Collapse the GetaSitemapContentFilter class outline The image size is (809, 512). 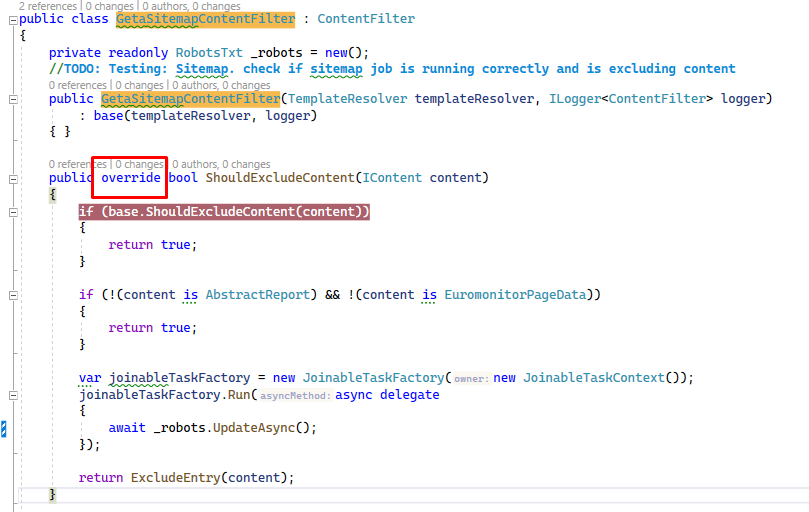11,19
